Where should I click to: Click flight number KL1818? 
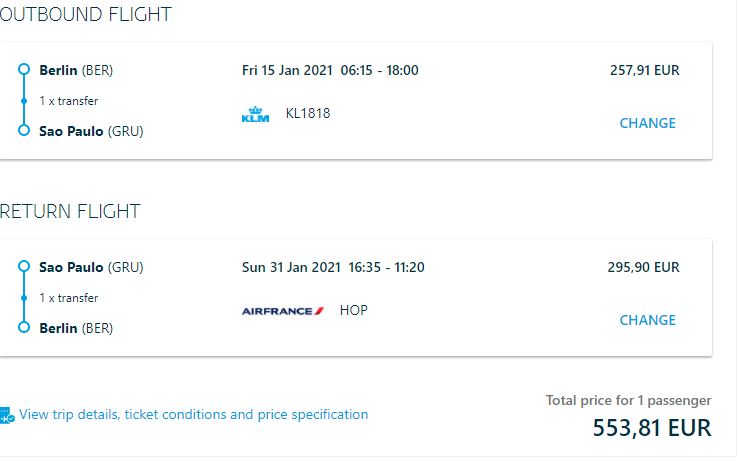(308, 114)
